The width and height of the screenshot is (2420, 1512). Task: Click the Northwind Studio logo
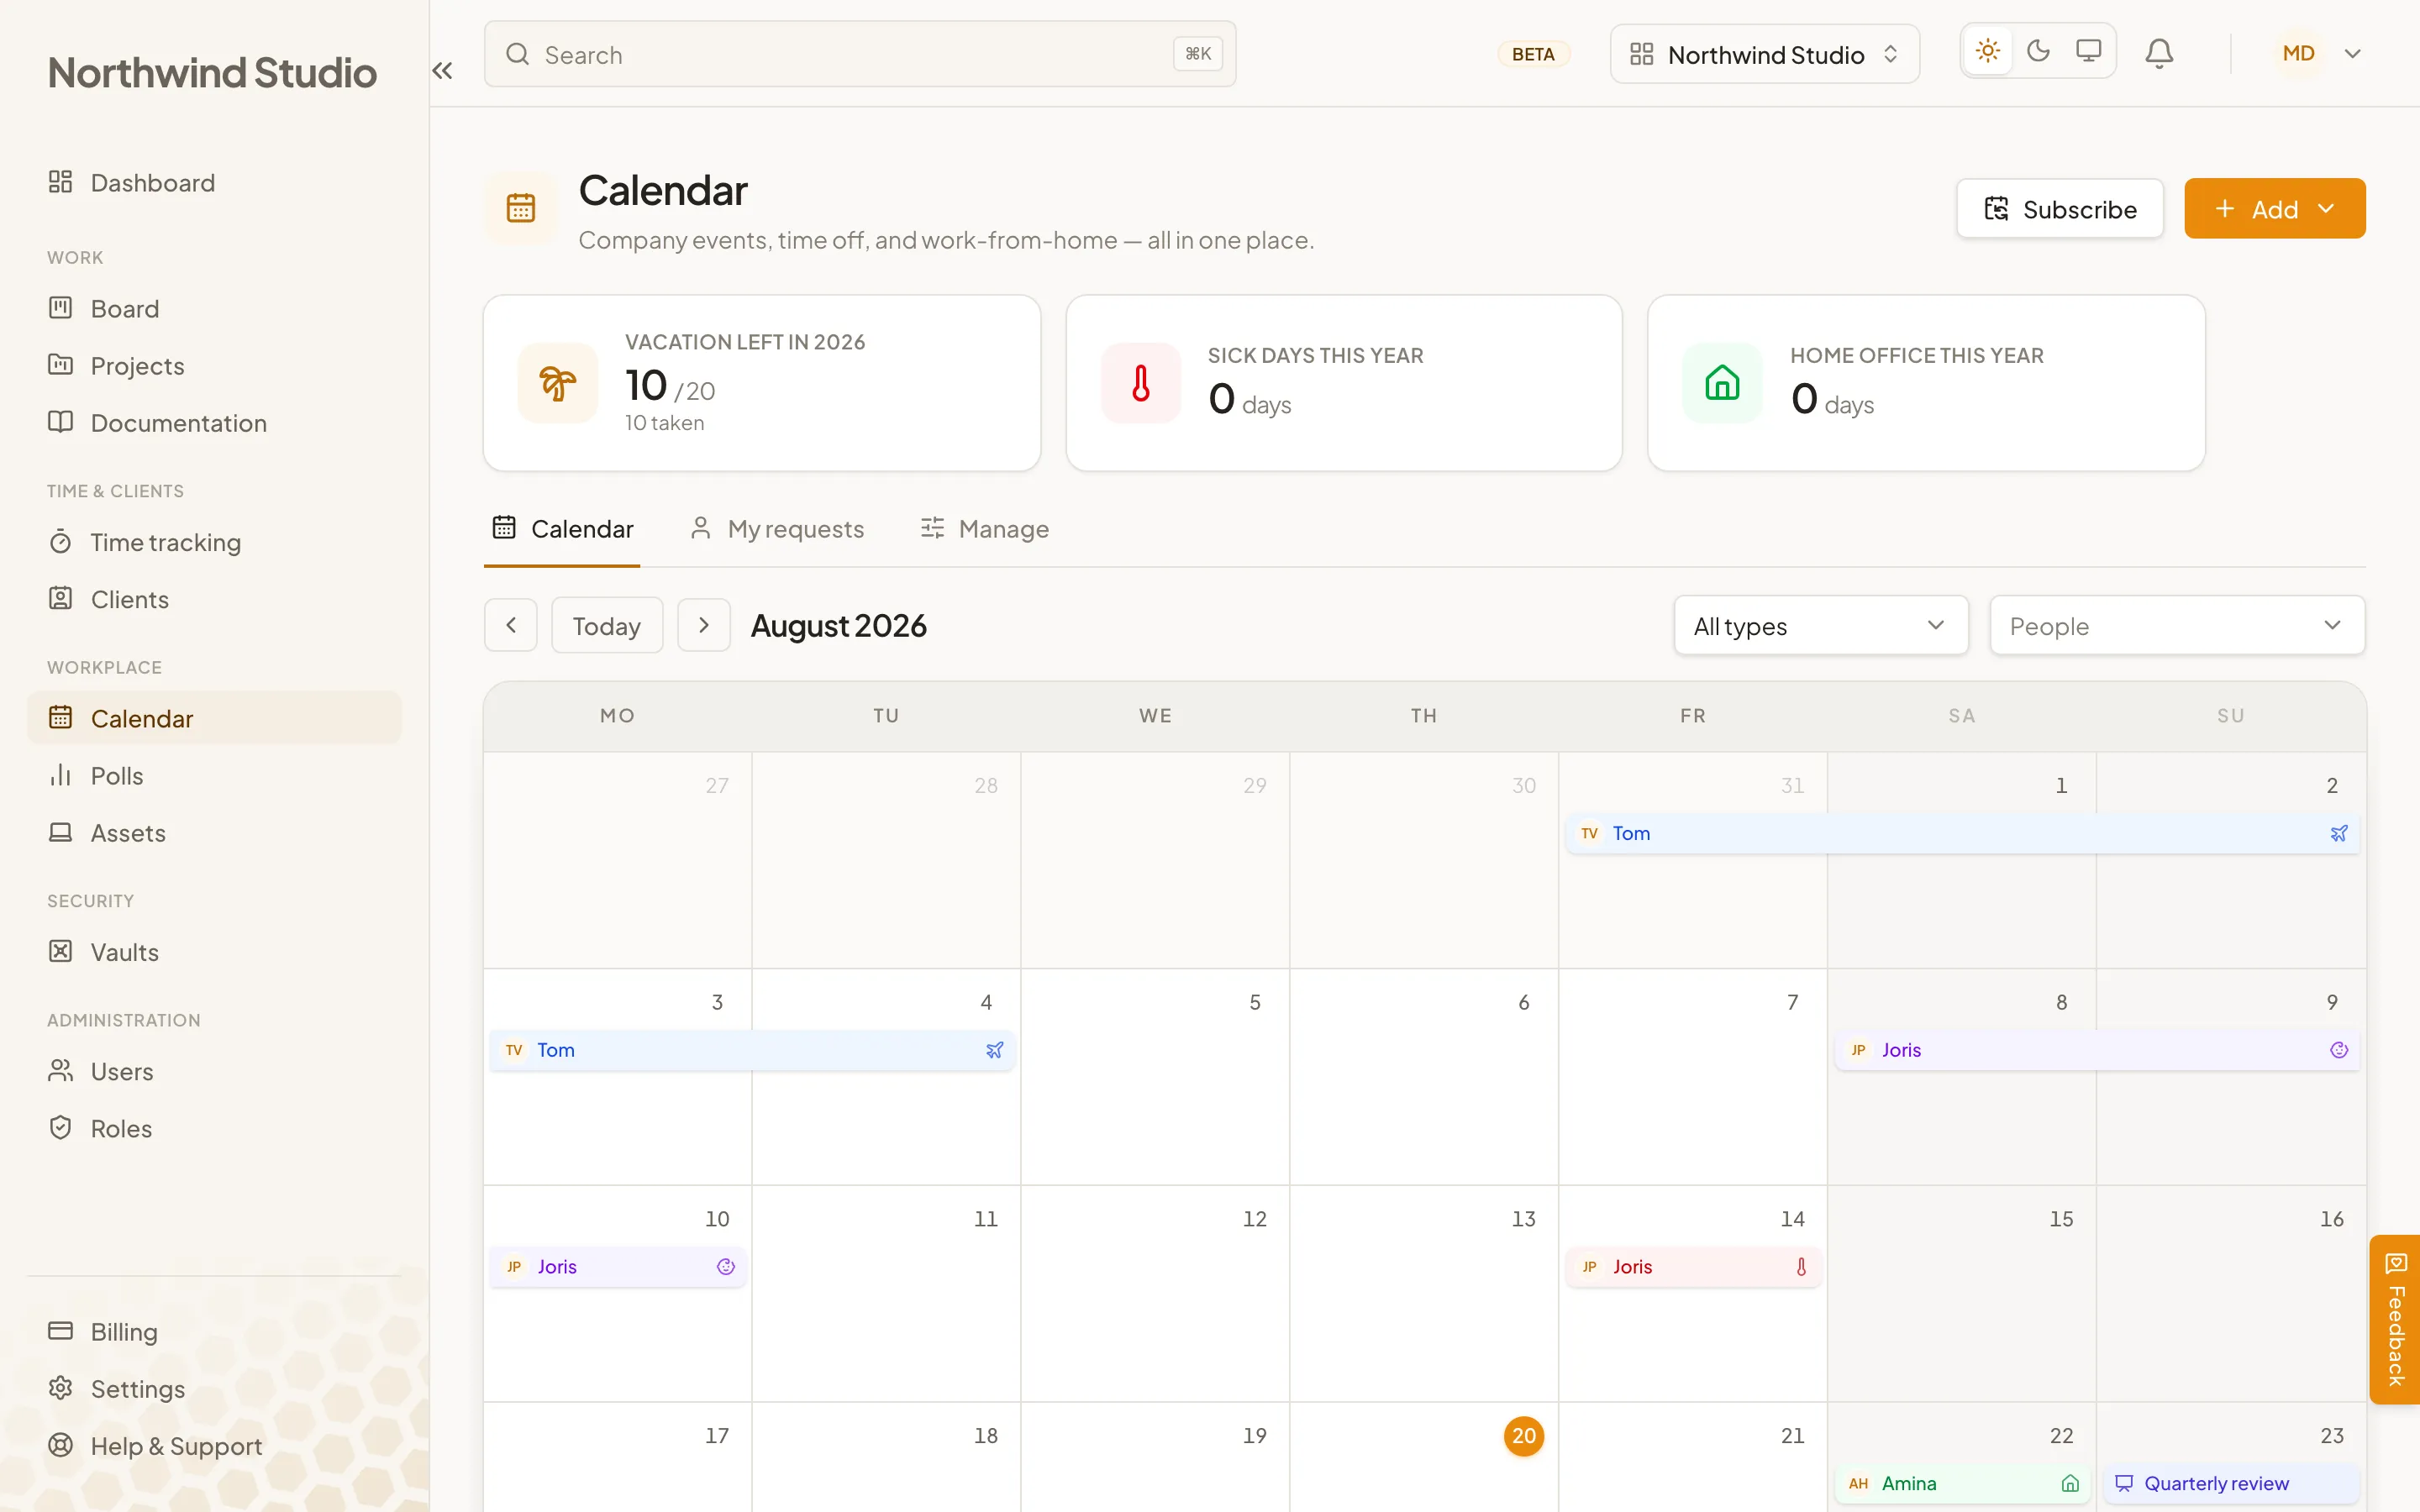tap(212, 72)
